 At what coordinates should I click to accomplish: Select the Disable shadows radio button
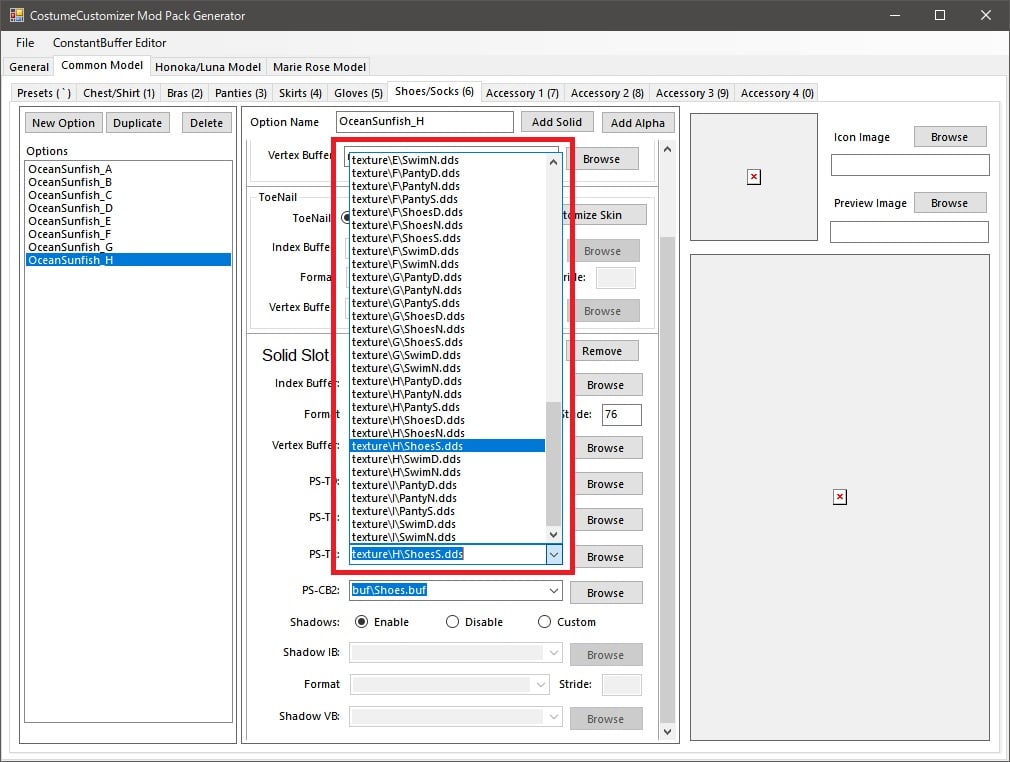452,622
